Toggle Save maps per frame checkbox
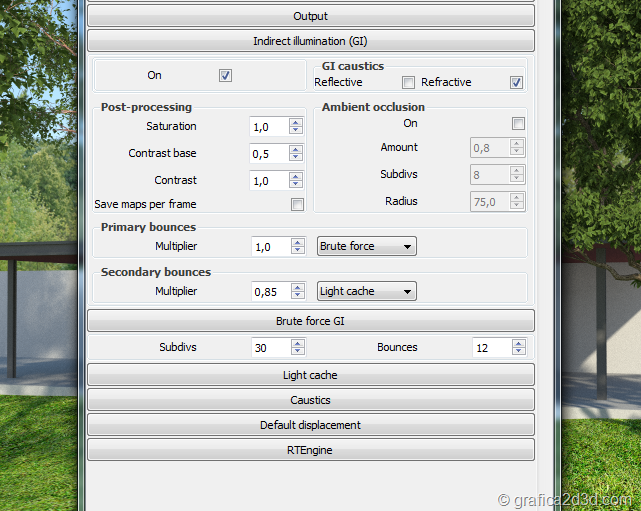 pos(297,205)
